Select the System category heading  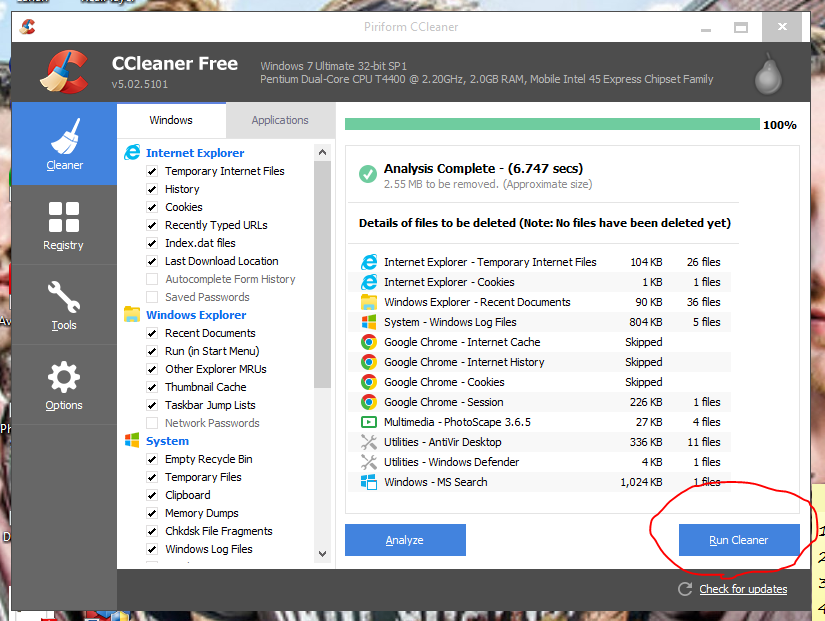pos(167,441)
